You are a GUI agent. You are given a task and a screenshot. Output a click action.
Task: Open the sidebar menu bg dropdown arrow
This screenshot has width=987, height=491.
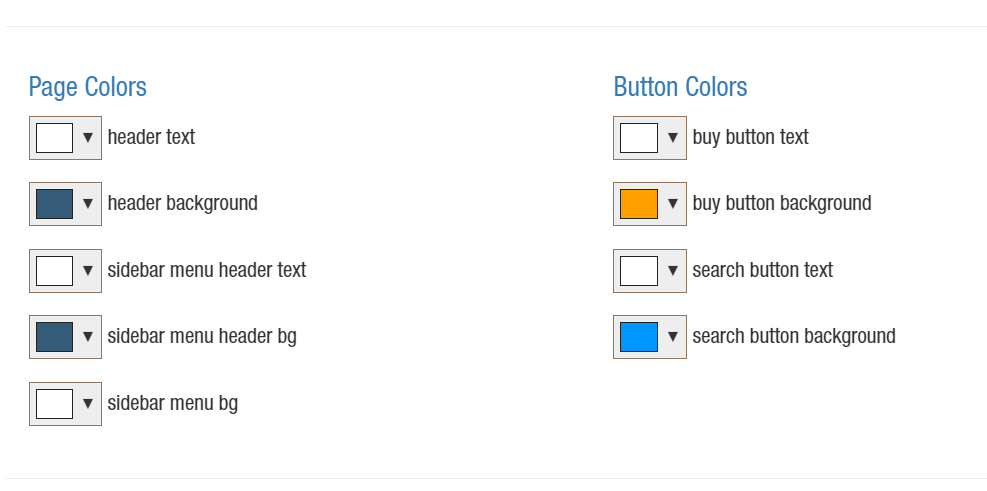click(x=88, y=404)
